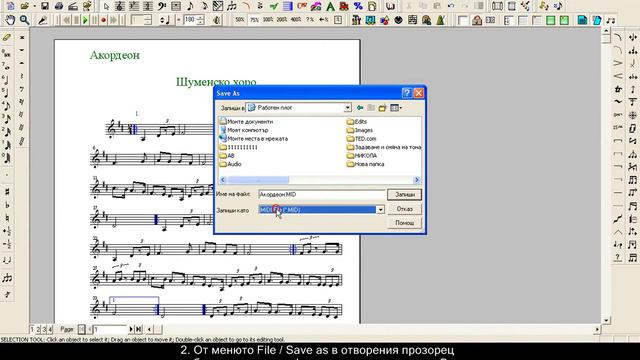Select the crescendo hairpin in right palette
This screenshot has height=360, width=640.
[x=618, y=76]
